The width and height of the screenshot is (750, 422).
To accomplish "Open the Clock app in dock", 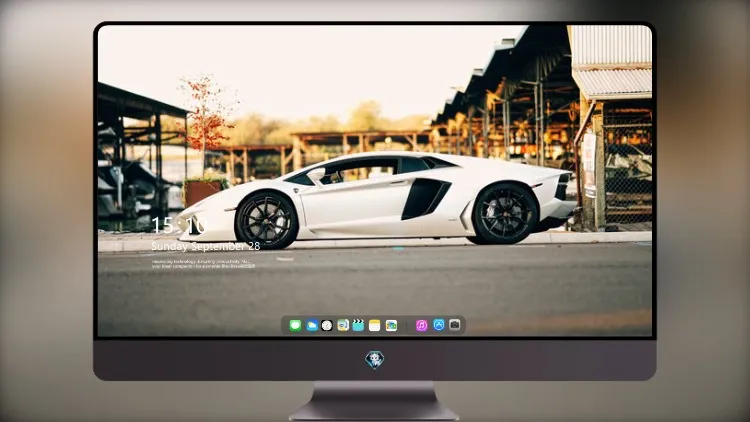I will coord(327,325).
